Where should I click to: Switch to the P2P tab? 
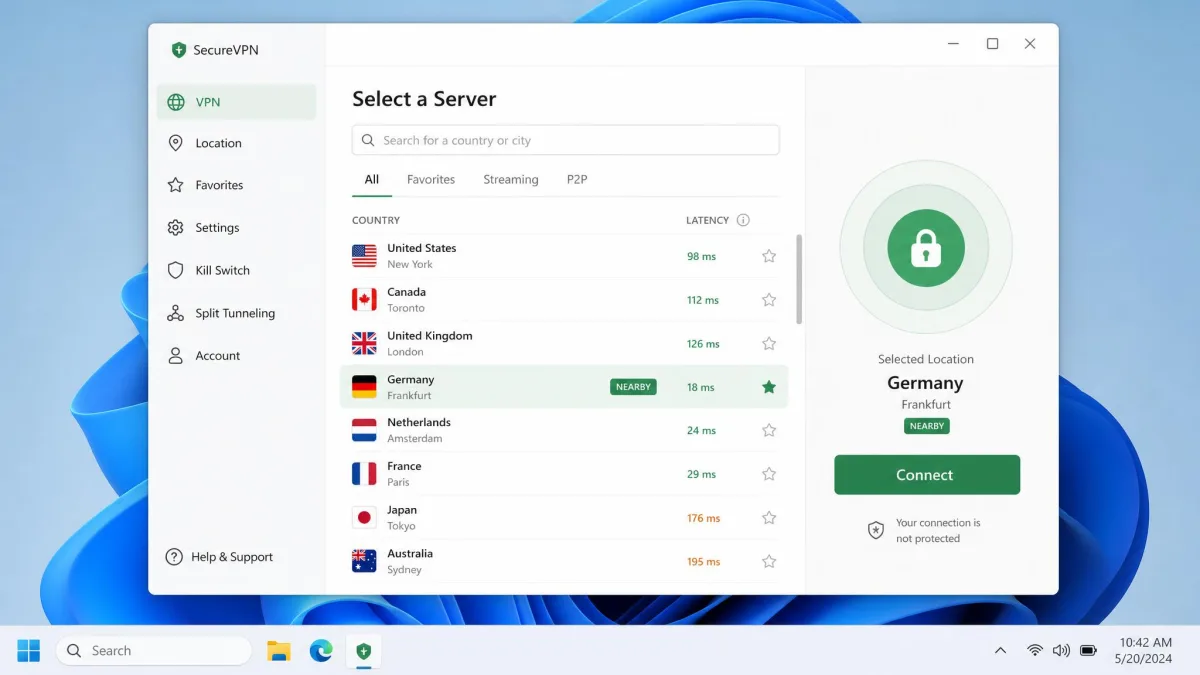pyautogui.click(x=577, y=180)
